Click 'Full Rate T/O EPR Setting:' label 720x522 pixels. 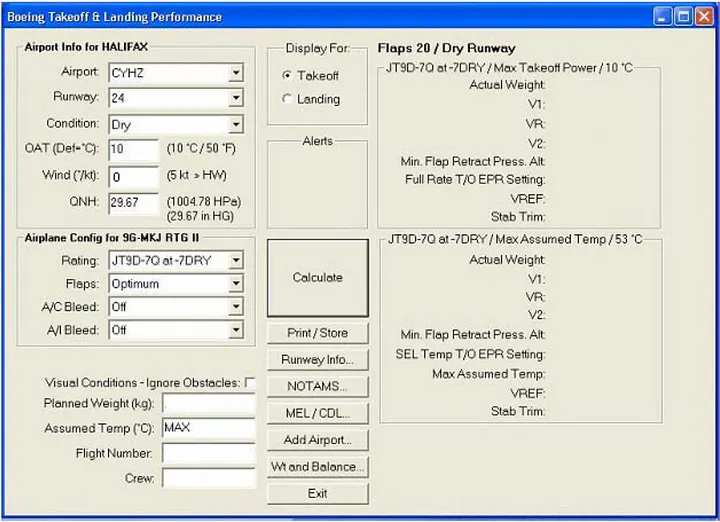(x=475, y=180)
